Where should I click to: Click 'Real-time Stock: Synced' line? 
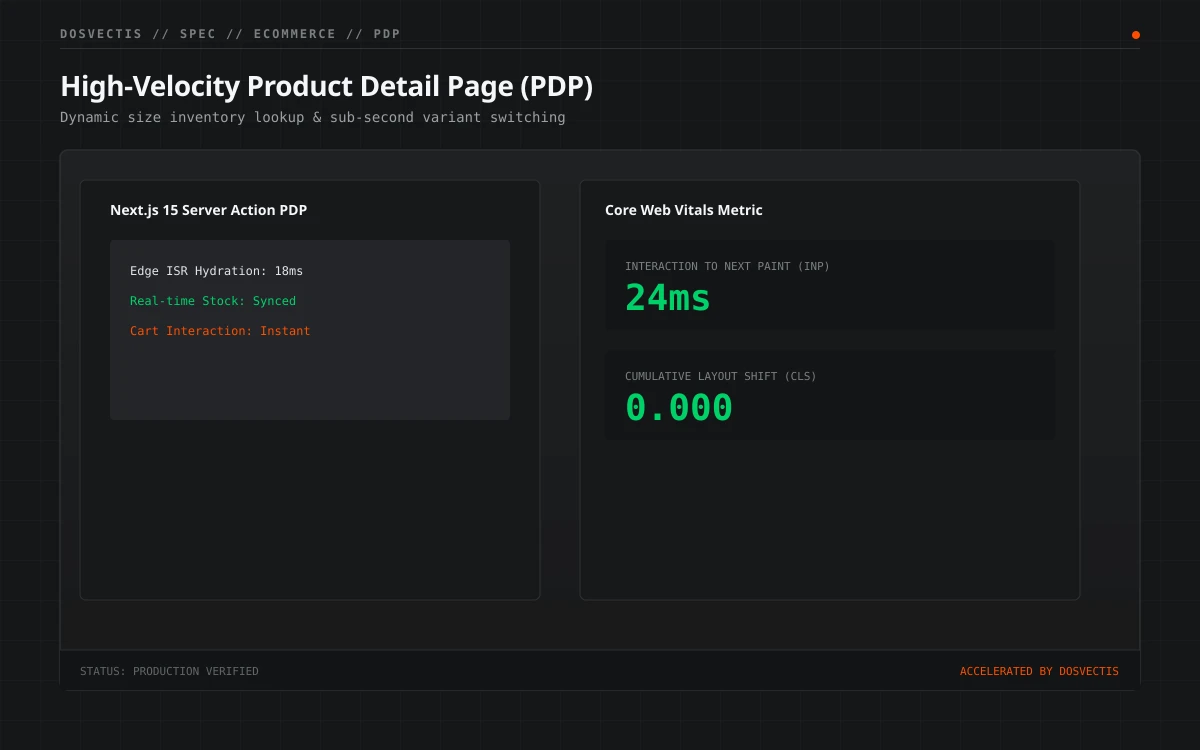213,301
